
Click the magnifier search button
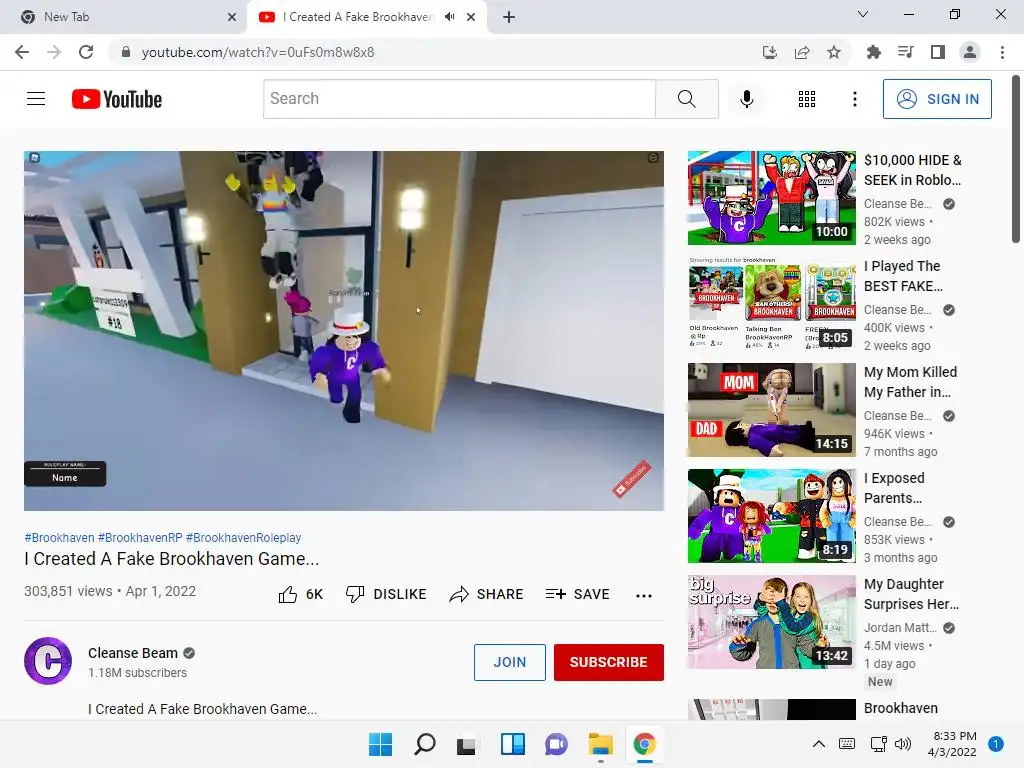(x=686, y=99)
